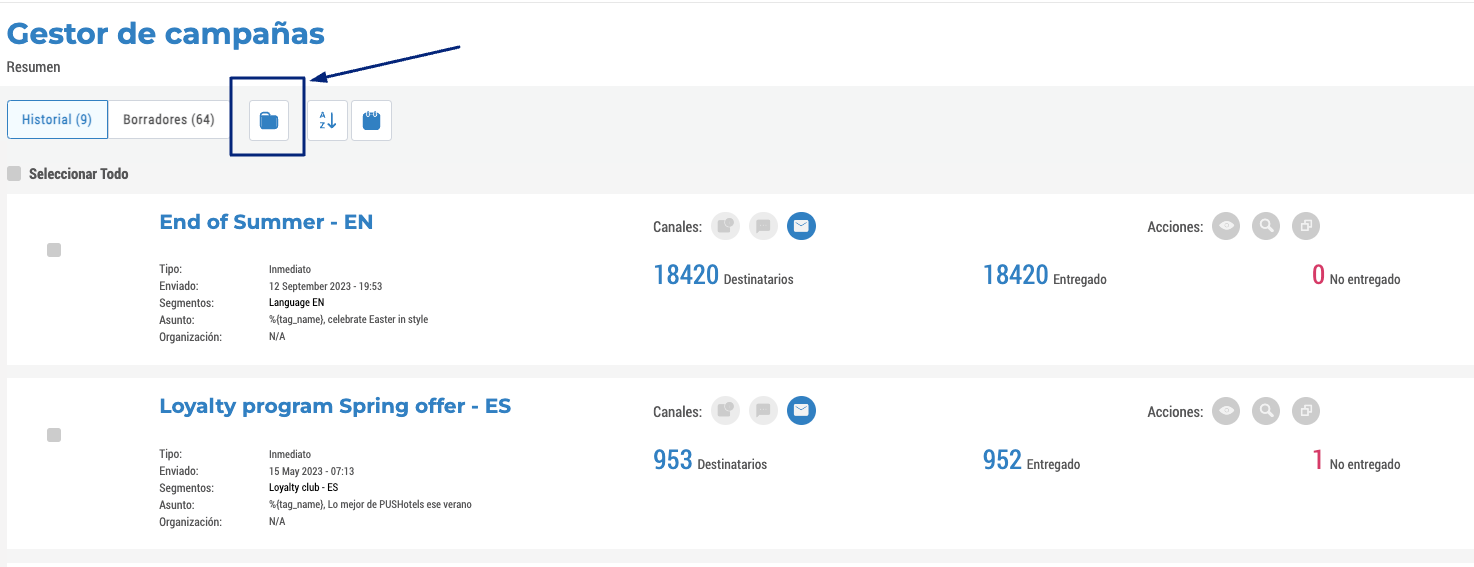Open the End of Summer - EN campaign title
1474x567 pixels.
pyautogui.click(x=266, y=222)
